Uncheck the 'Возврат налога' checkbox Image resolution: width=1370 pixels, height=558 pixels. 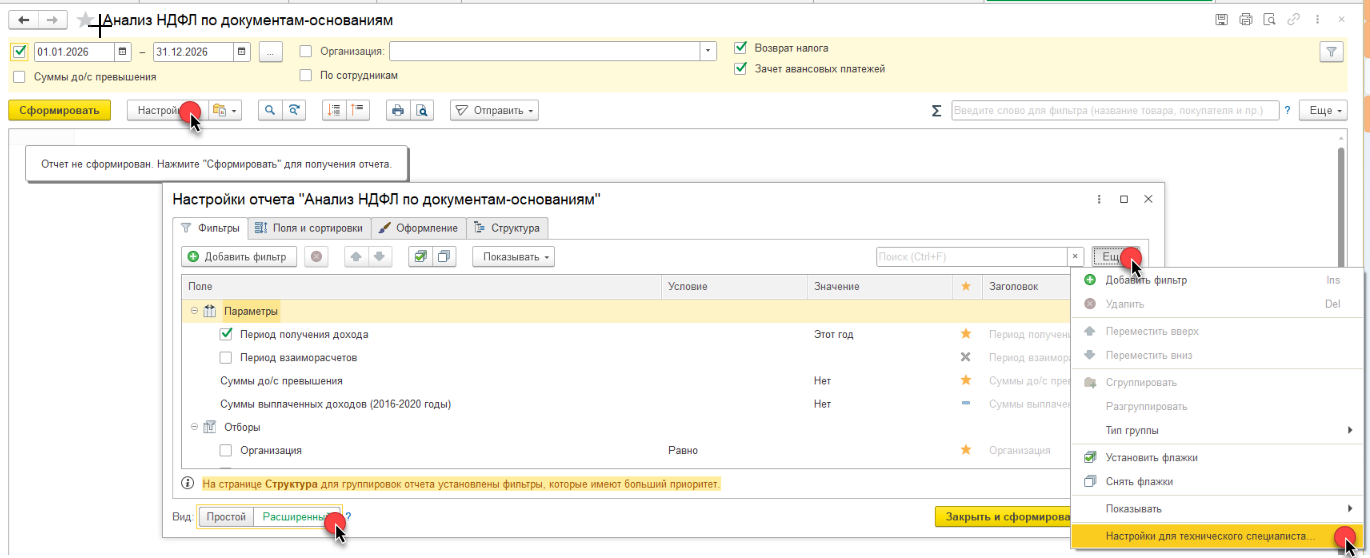(741, 47)
